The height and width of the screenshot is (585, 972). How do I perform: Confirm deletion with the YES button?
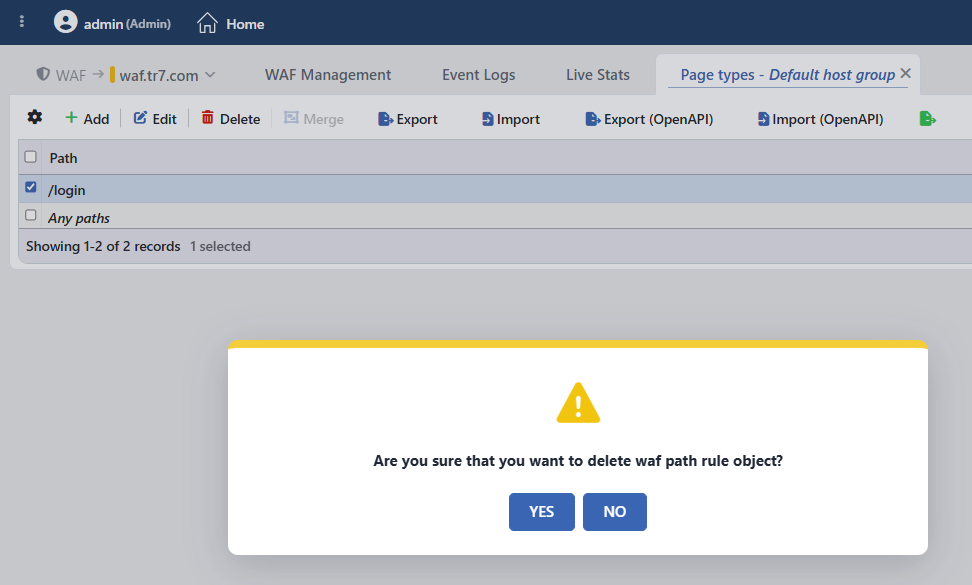pos(542,512)
